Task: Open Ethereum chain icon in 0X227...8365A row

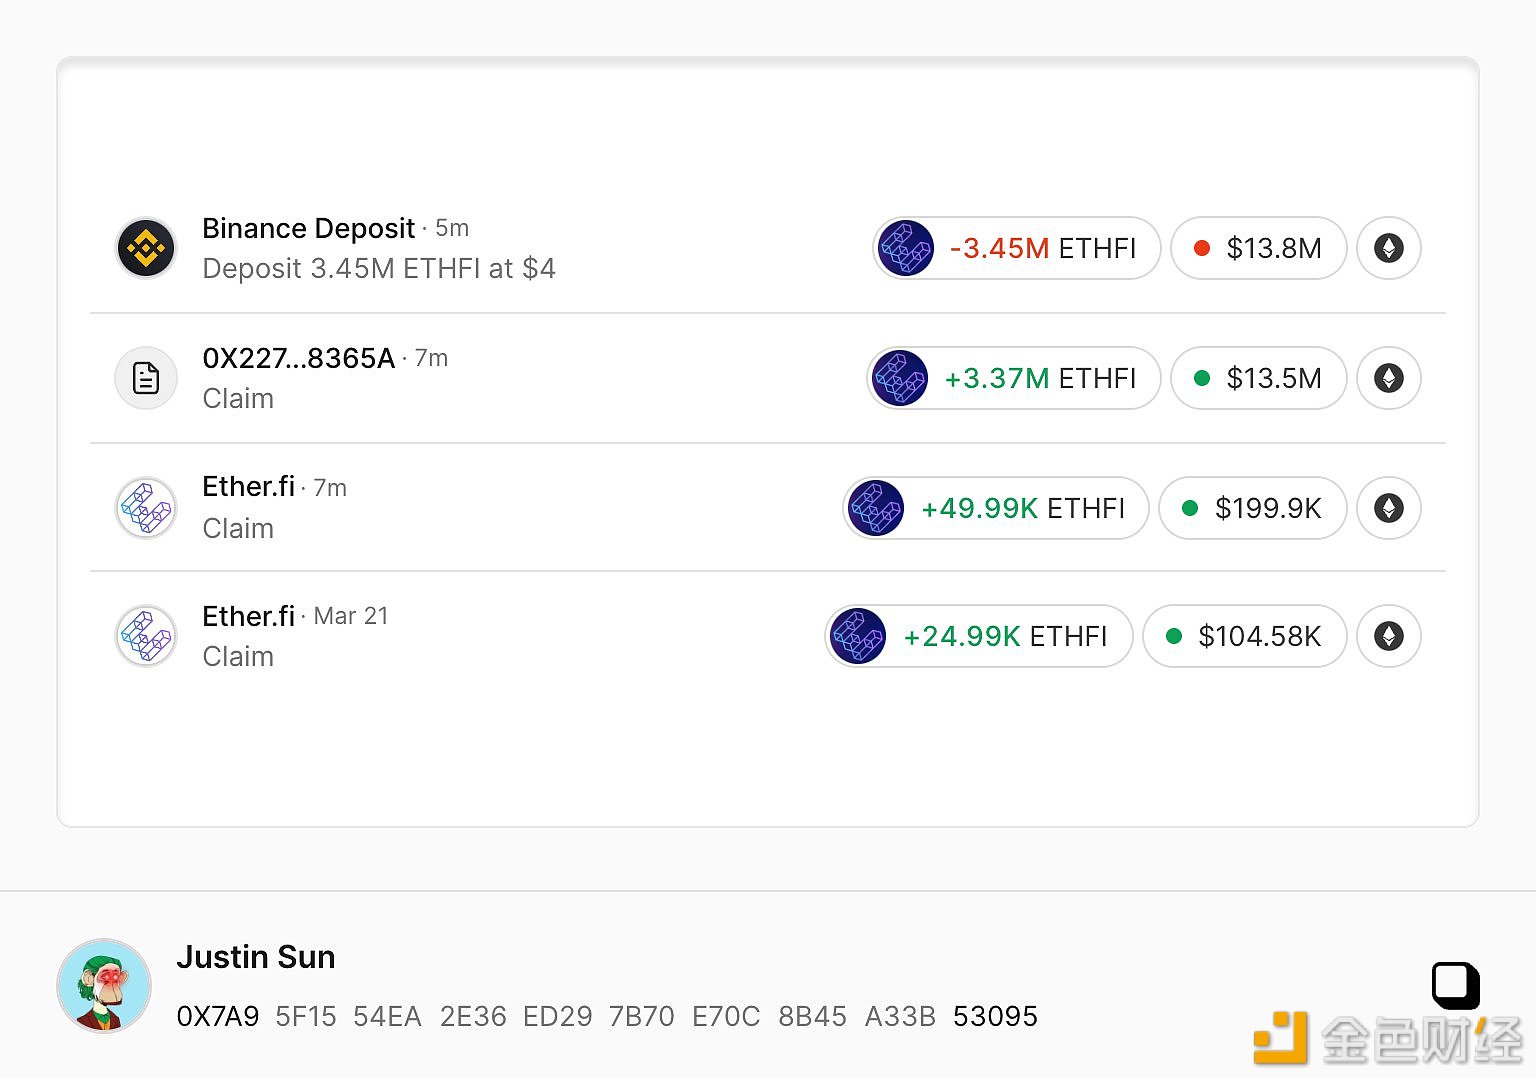Action: [x=1389, y=378]
